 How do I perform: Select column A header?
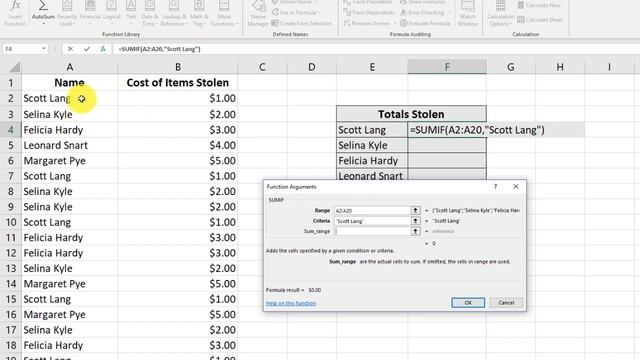70,67
